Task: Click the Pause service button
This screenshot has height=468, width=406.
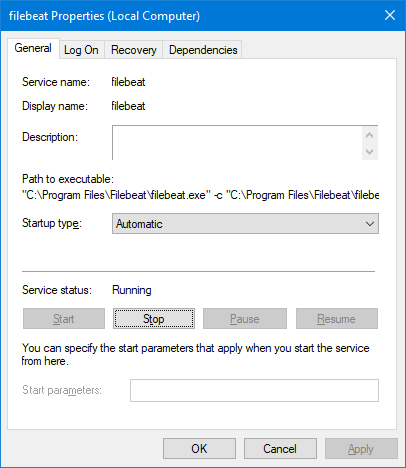Action: 245,319
